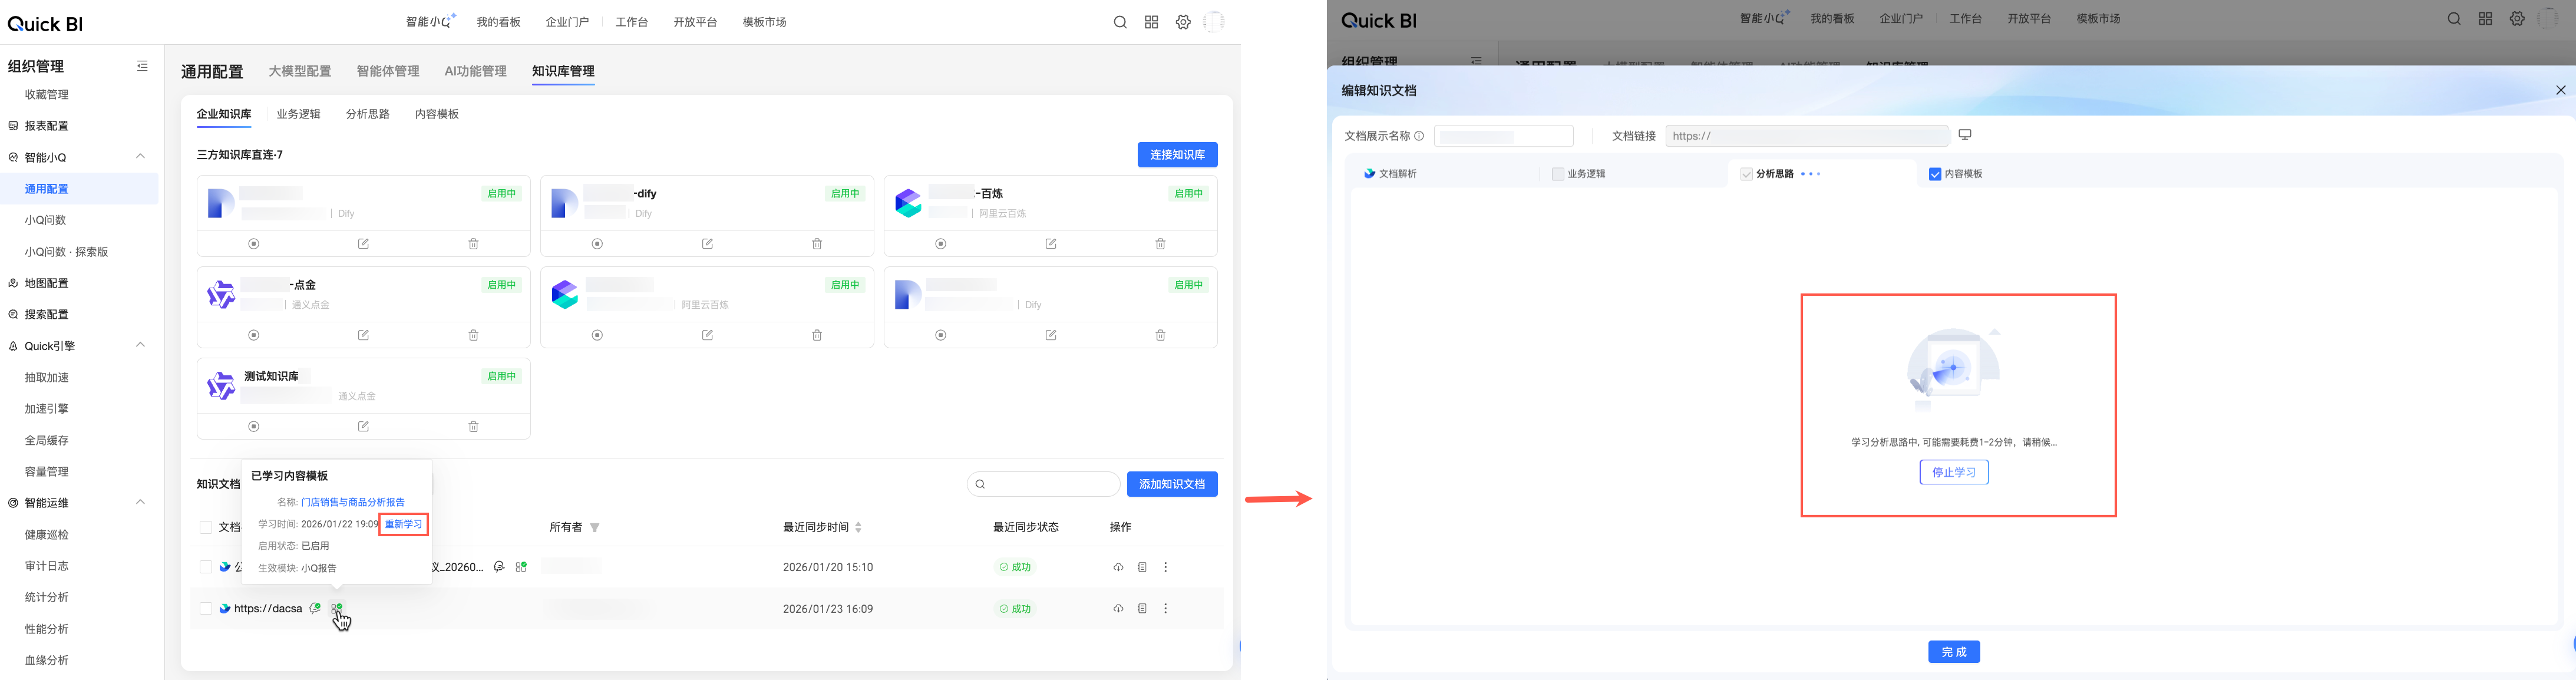Open the 业务逻辑 sub-tab

[298, 114]
